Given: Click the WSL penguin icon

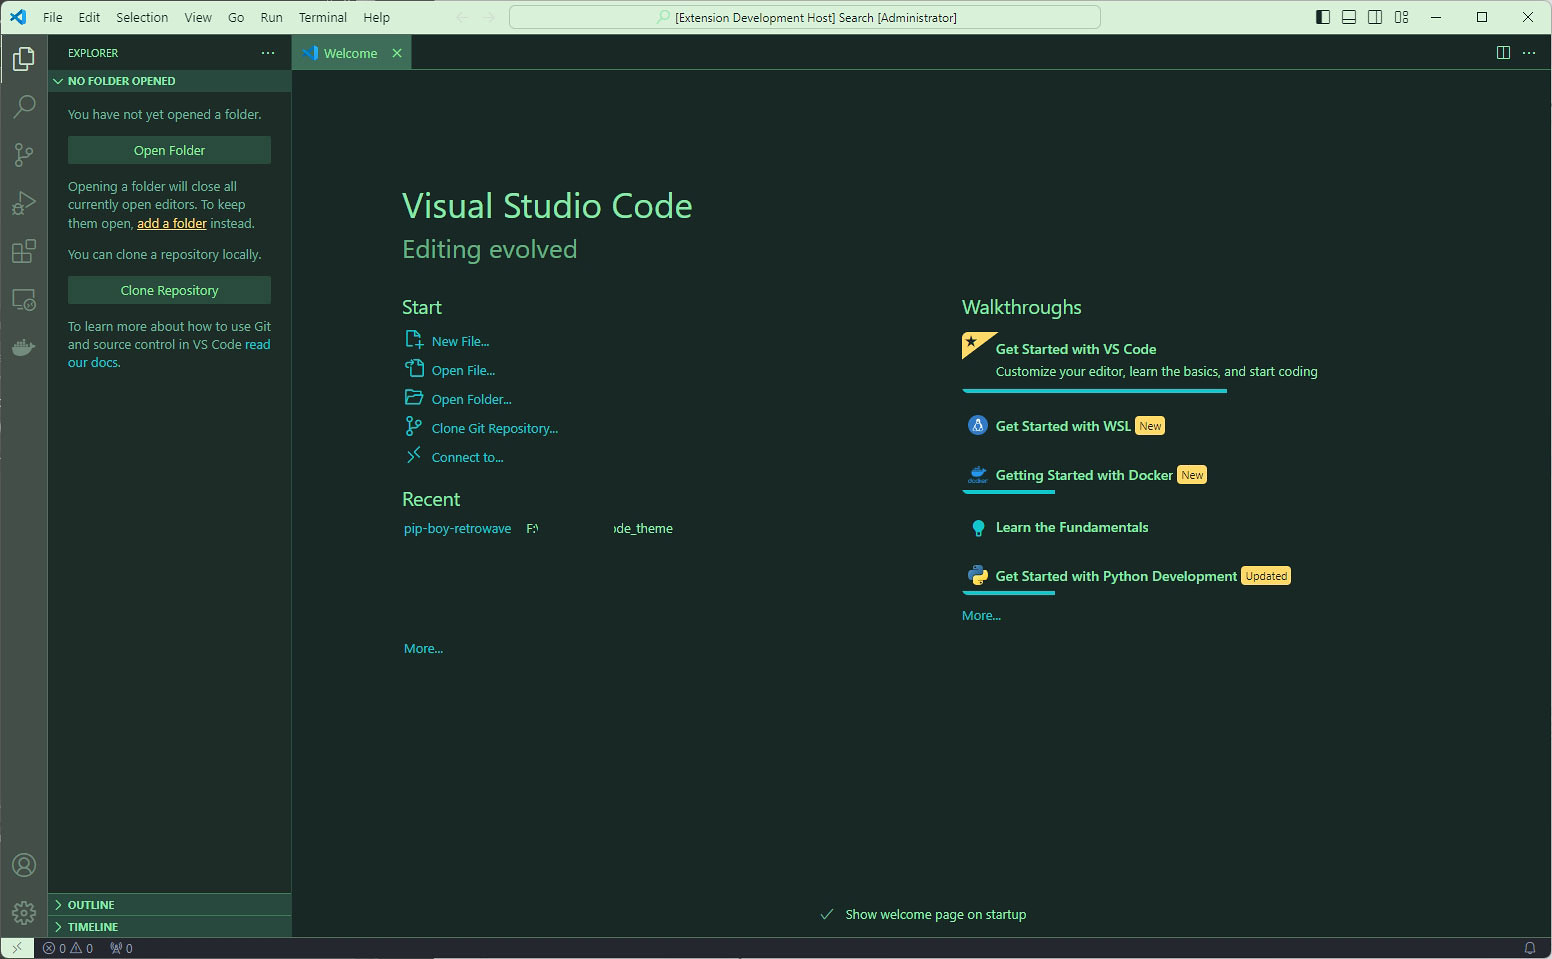Looking at the screenshot, I should point(978,426).
